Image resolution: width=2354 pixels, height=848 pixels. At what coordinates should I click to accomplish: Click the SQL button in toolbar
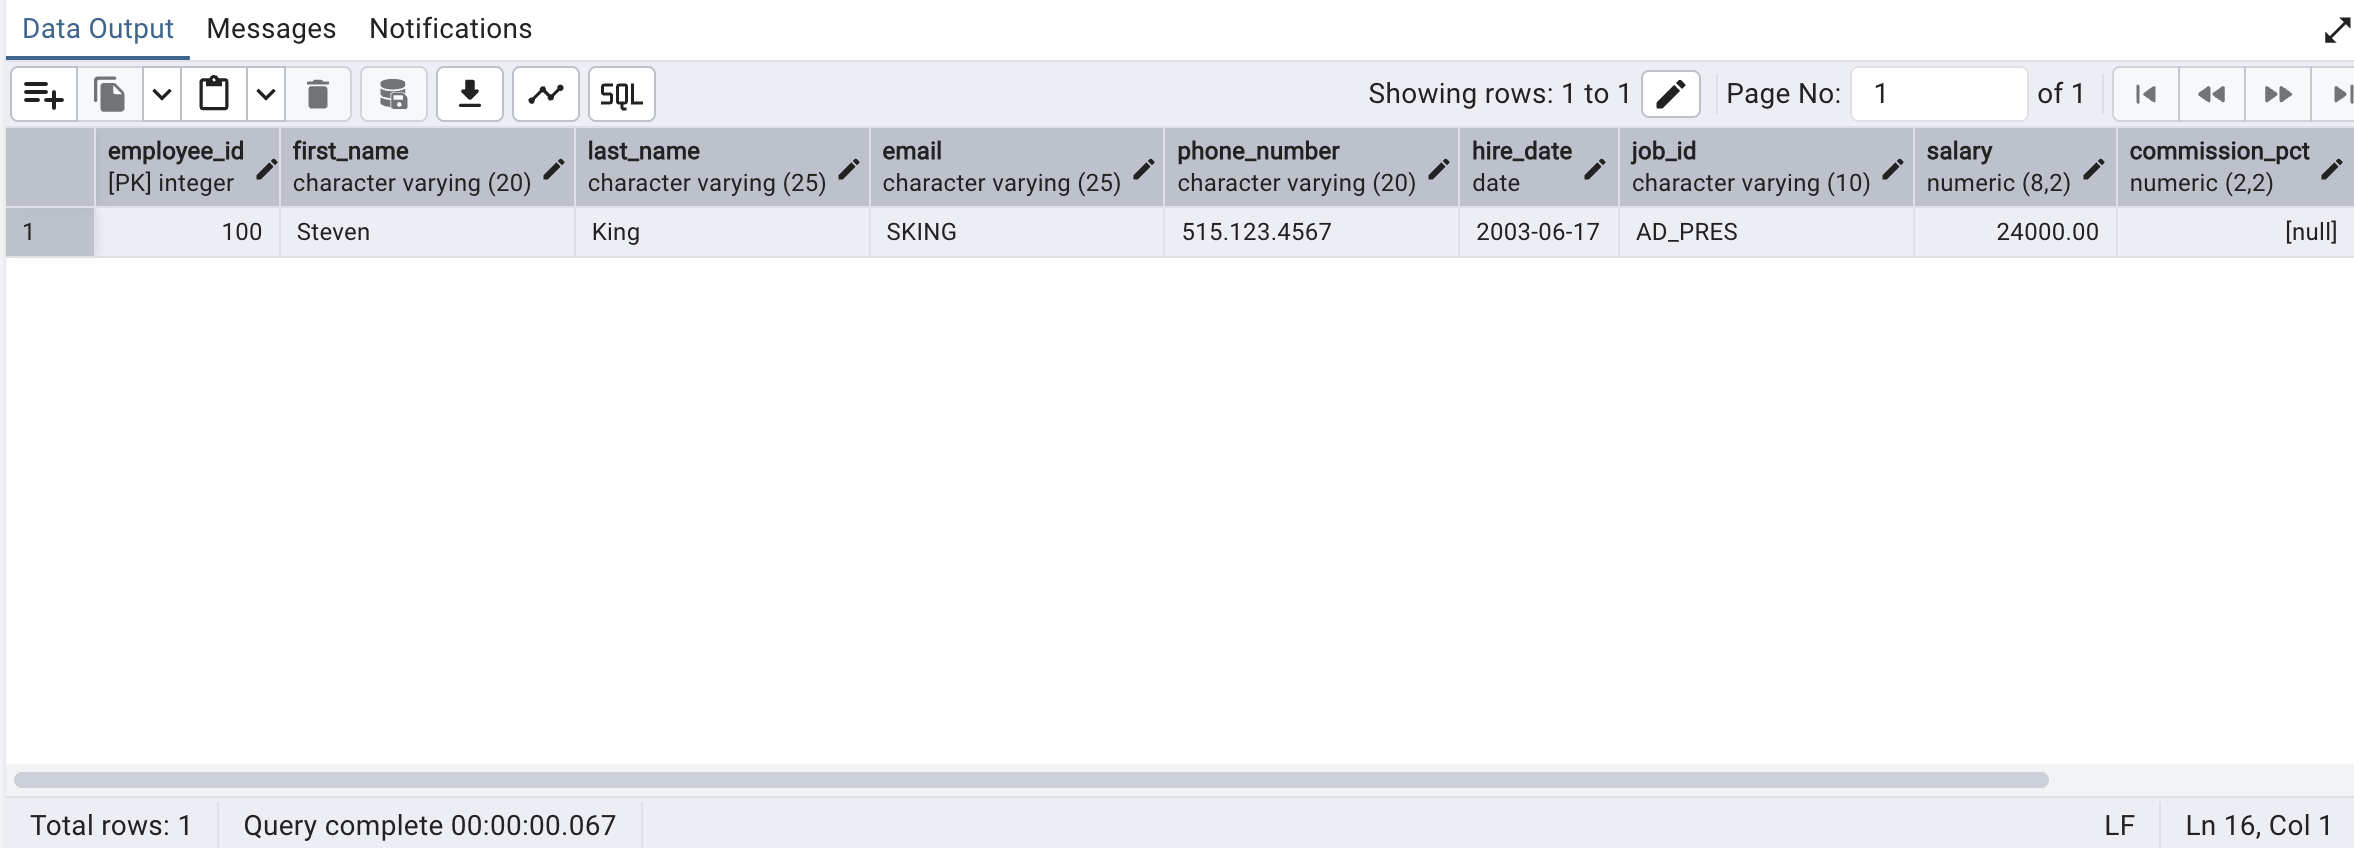[x=621, y=94]
